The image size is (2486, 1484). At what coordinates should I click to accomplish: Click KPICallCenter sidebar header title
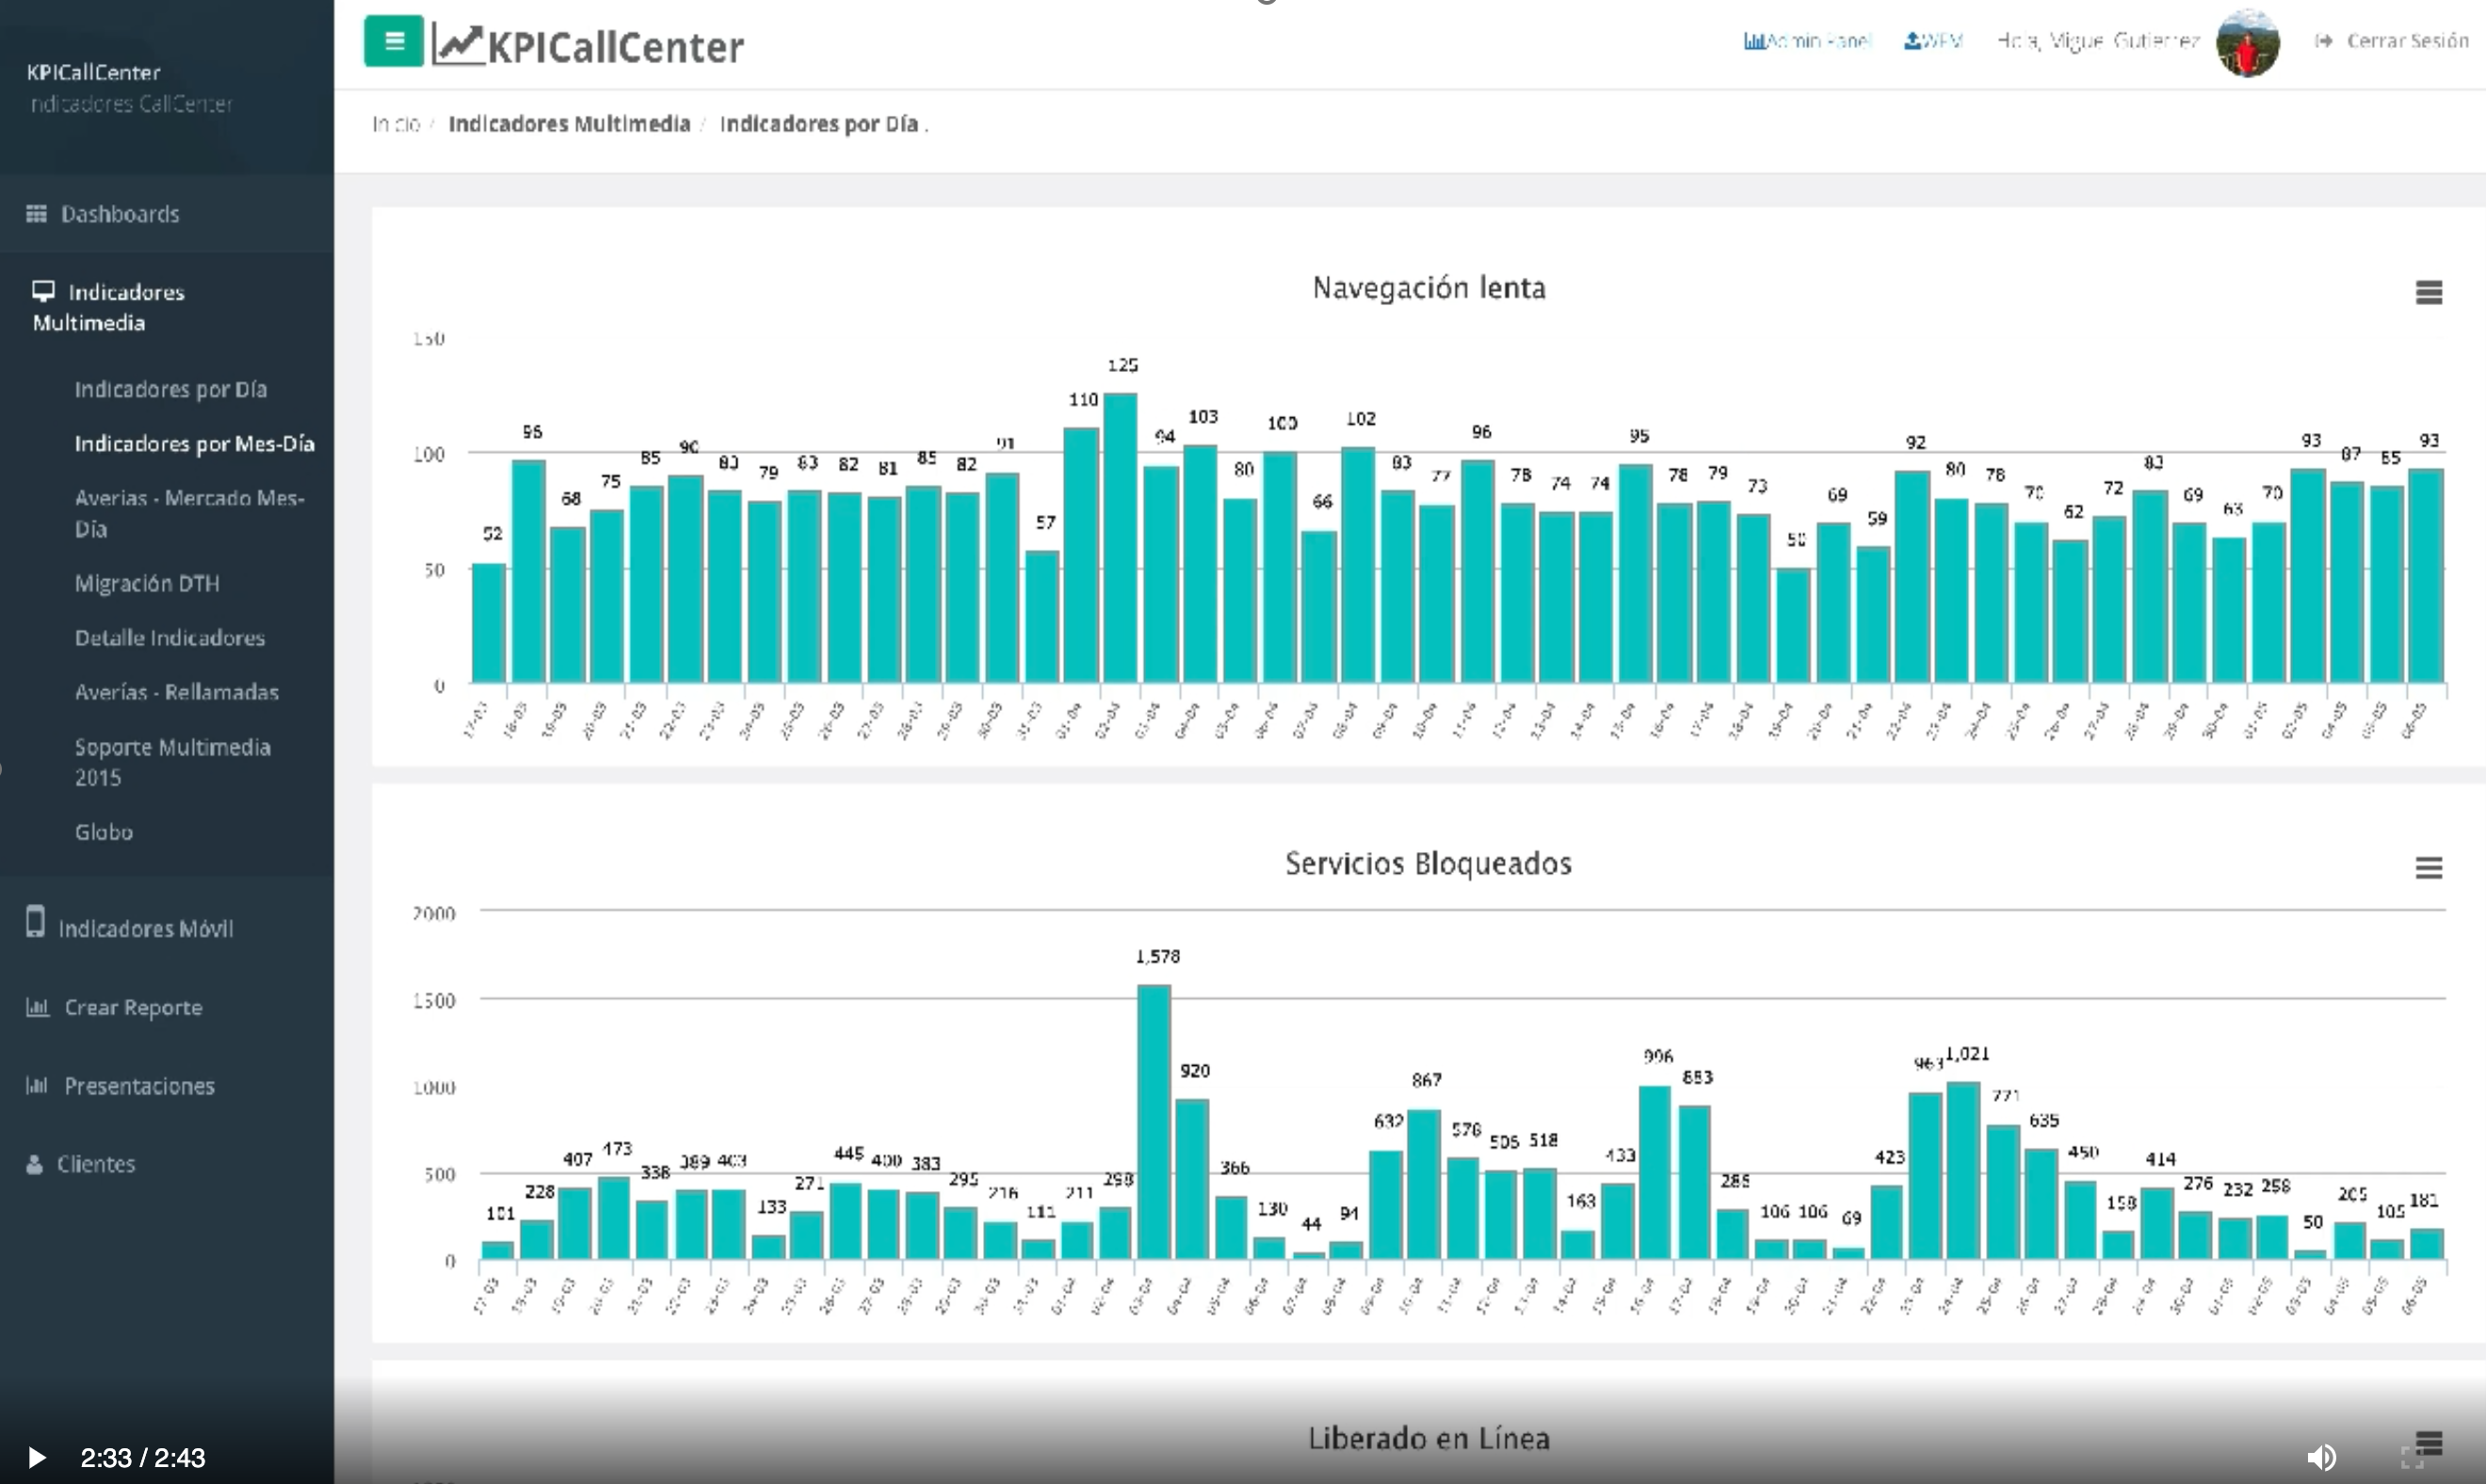(x=93, y=72)
